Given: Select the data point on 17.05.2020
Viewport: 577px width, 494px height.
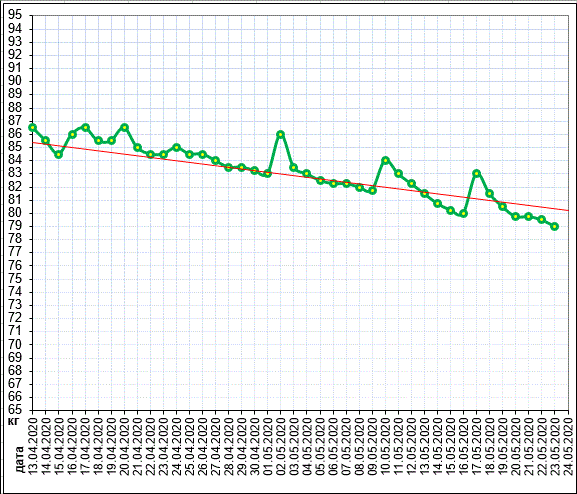Looking at the screenshot, I should coord(477,173).
